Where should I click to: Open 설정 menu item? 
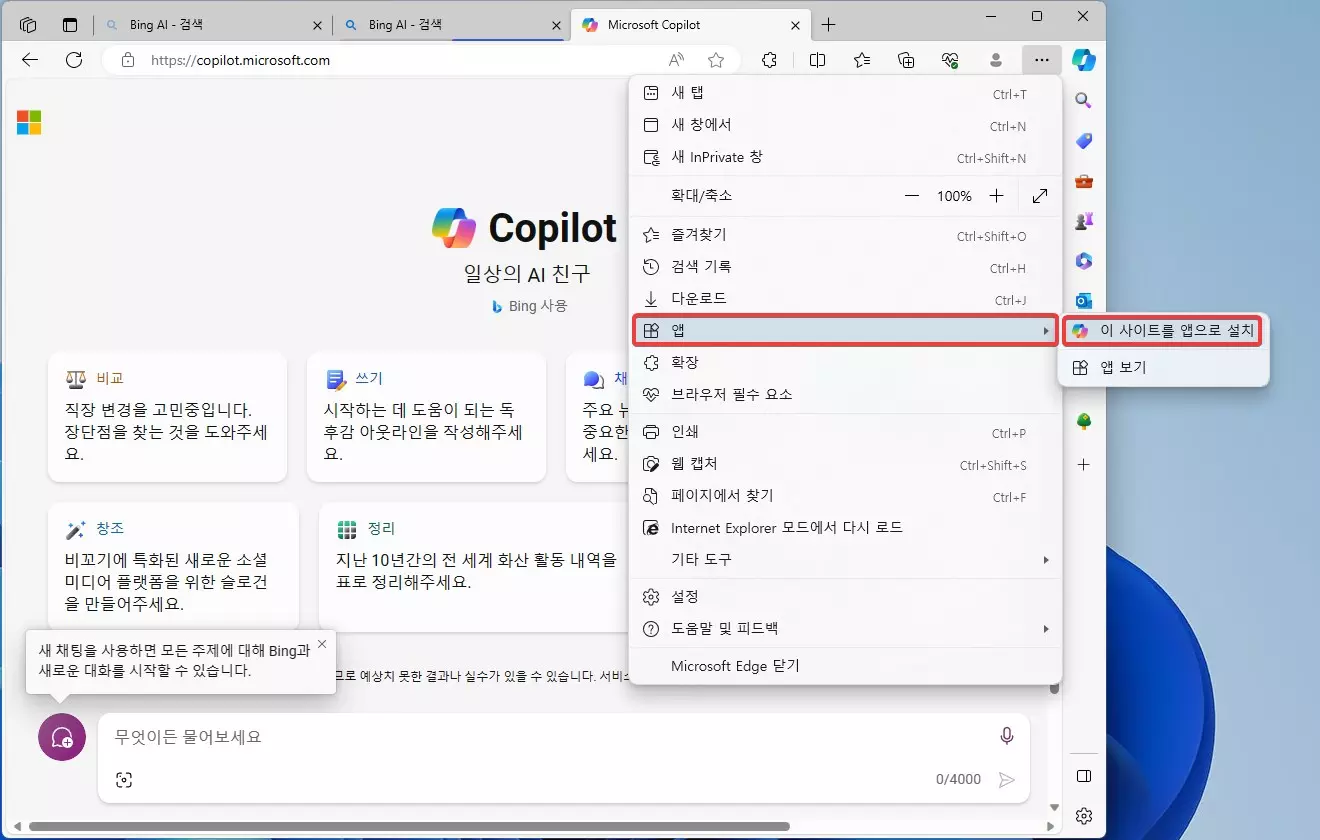tap(845, 597)
